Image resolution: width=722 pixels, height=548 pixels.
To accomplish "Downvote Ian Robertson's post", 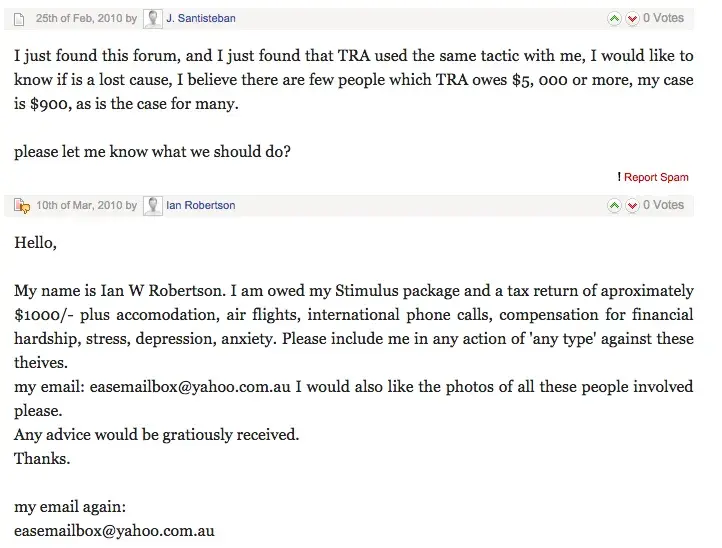I will click(632, 206).
